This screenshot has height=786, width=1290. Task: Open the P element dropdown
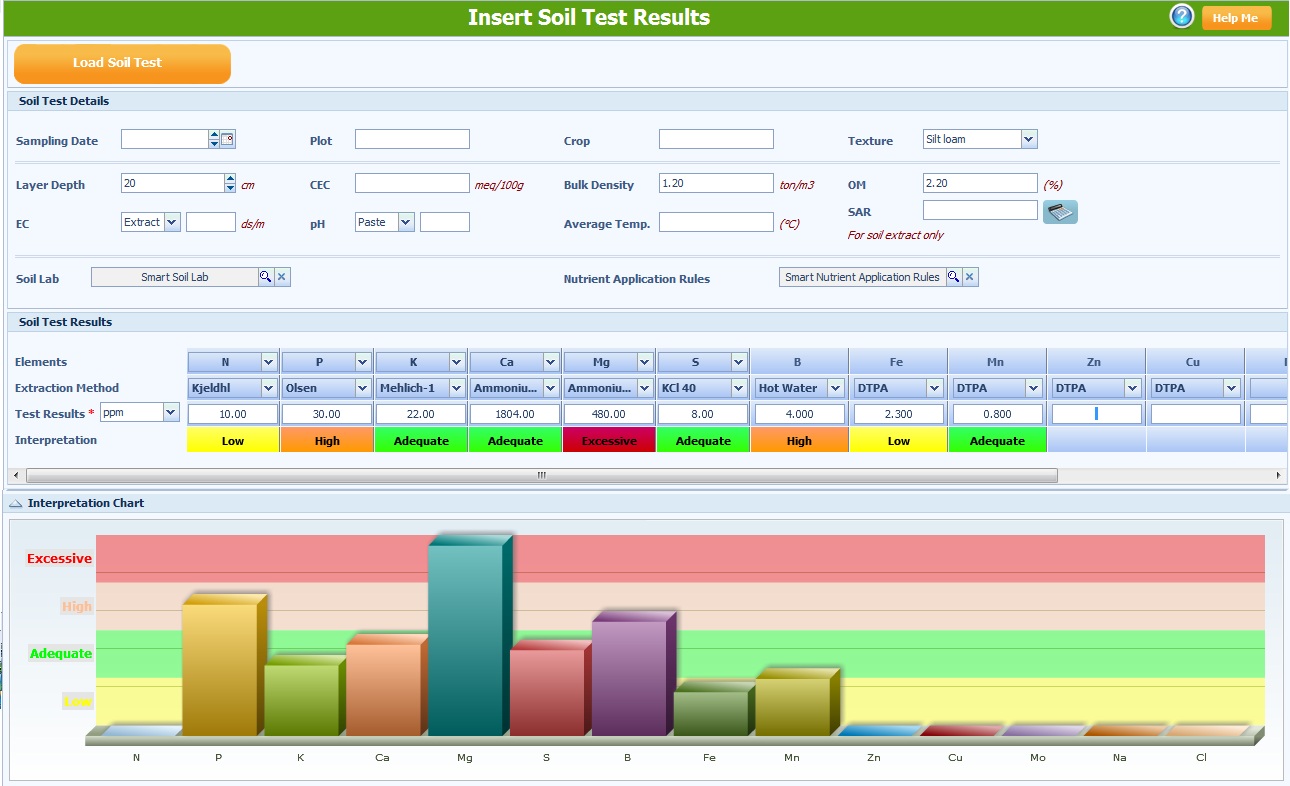(x=362, y=362)
